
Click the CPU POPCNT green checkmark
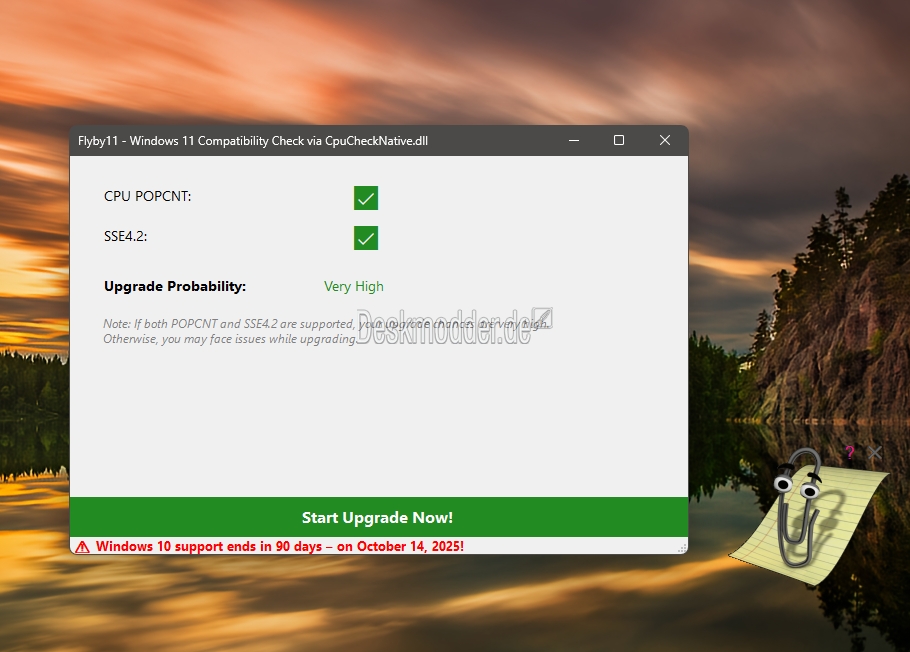pyautogui.click(x=366, y=198)
